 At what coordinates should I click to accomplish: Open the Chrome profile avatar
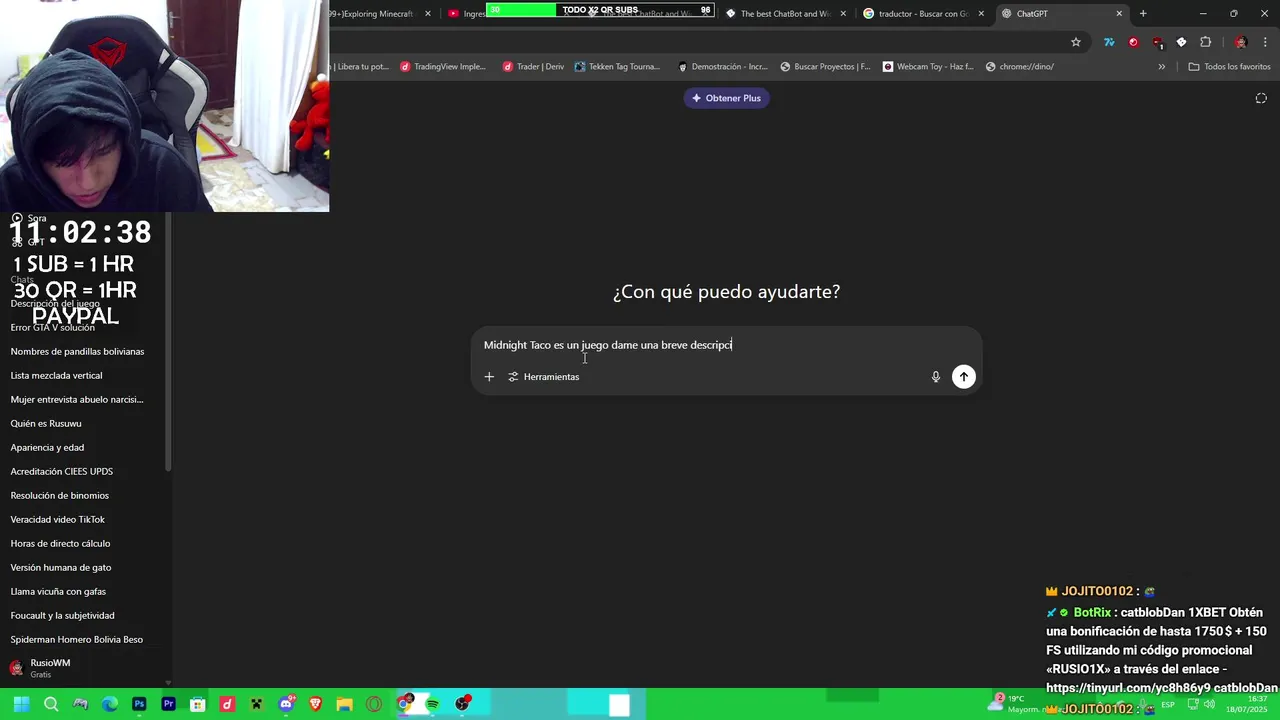1241,42
